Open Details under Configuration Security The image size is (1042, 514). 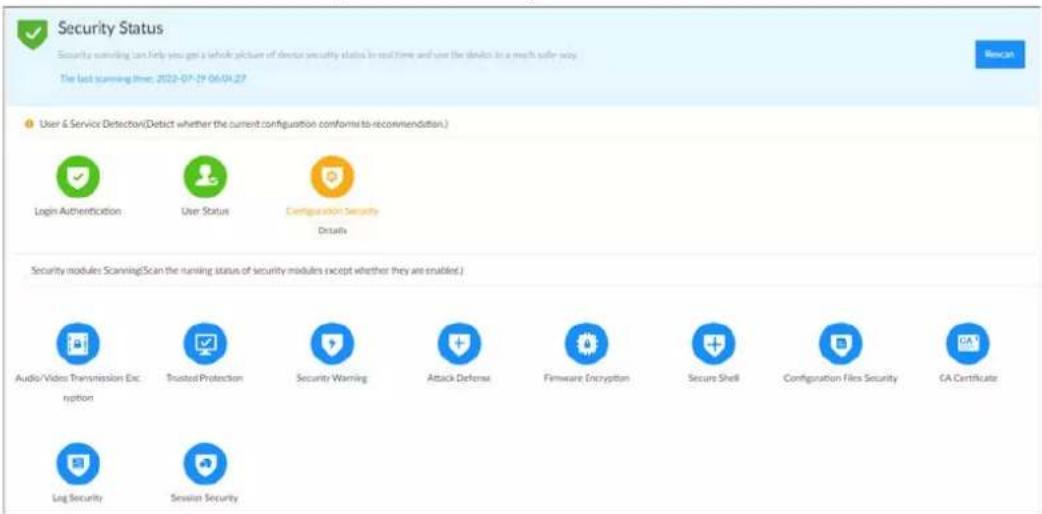[x=332, y=231]
